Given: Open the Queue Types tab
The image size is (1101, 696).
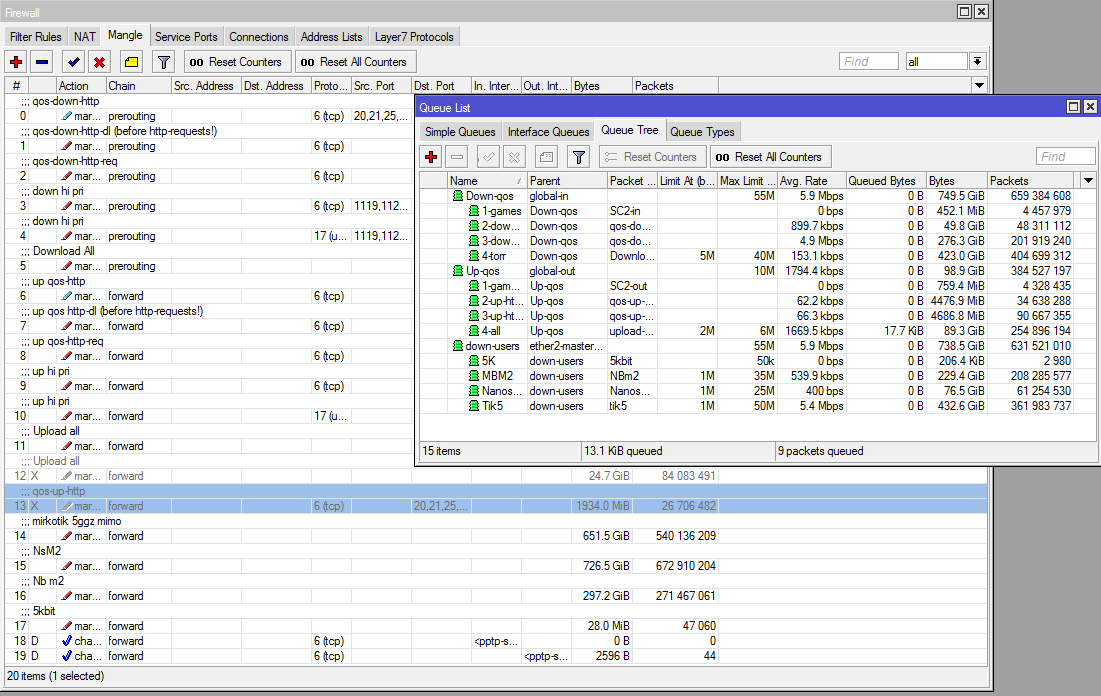Looking at the screenshot, I should click(702, 132).
